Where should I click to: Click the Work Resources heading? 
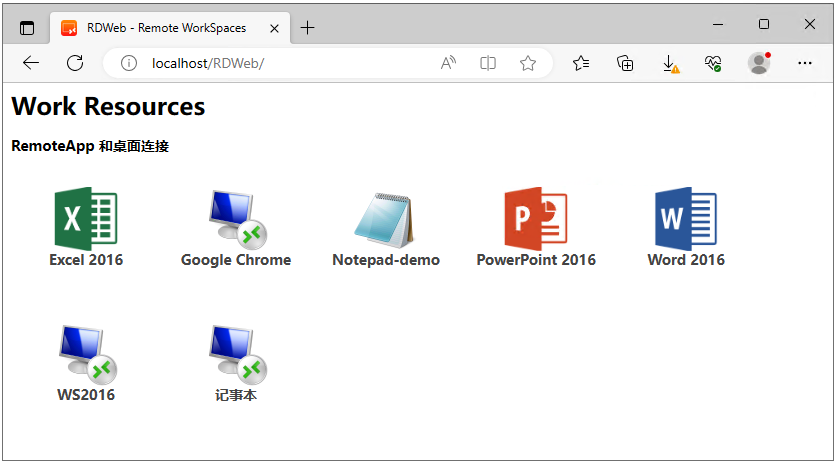(x=108, y=106)
